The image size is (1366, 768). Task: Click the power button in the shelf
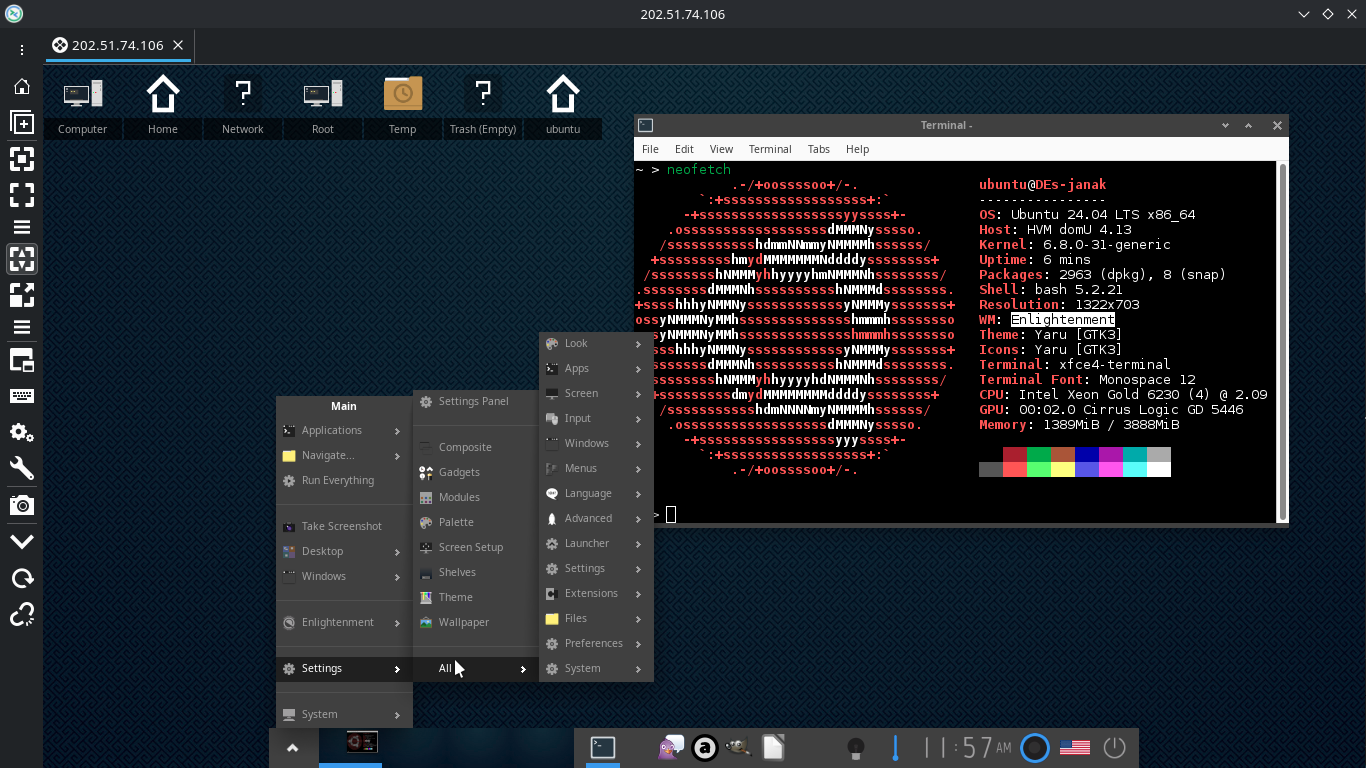1114,747
